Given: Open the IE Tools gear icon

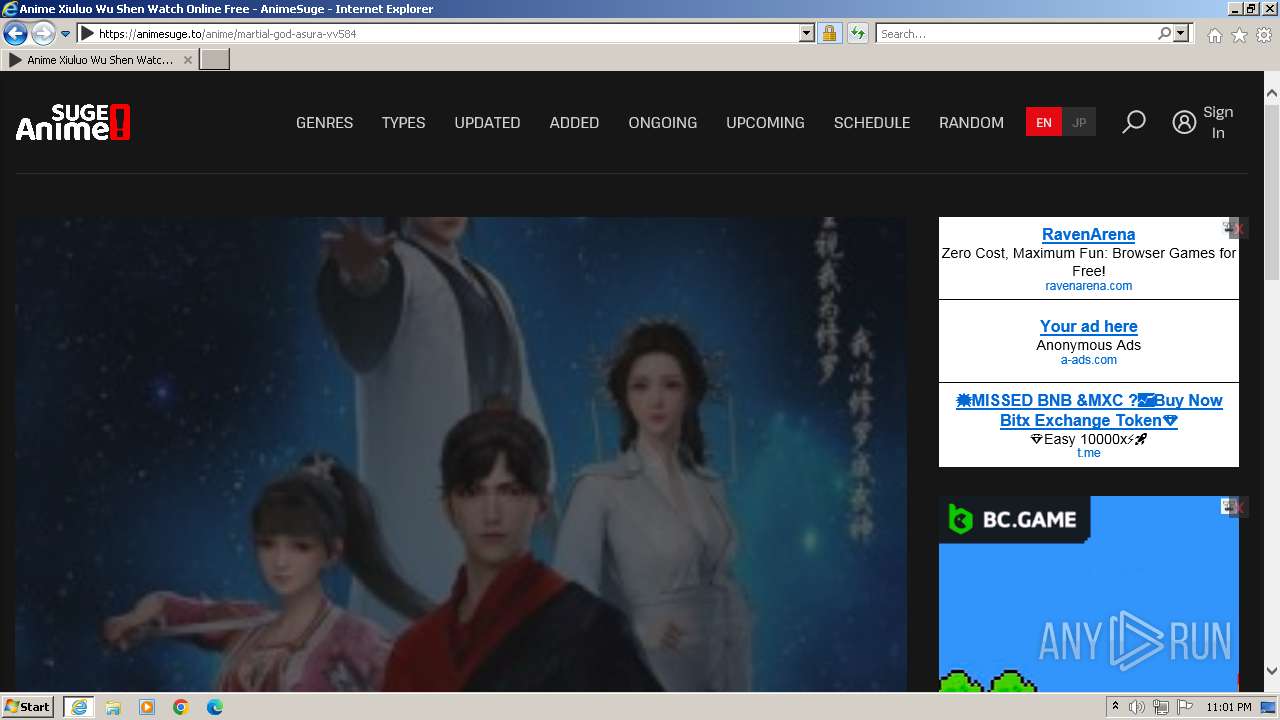Looking at the screenshot, I should pyautogui.click(x=1264, y=35).
